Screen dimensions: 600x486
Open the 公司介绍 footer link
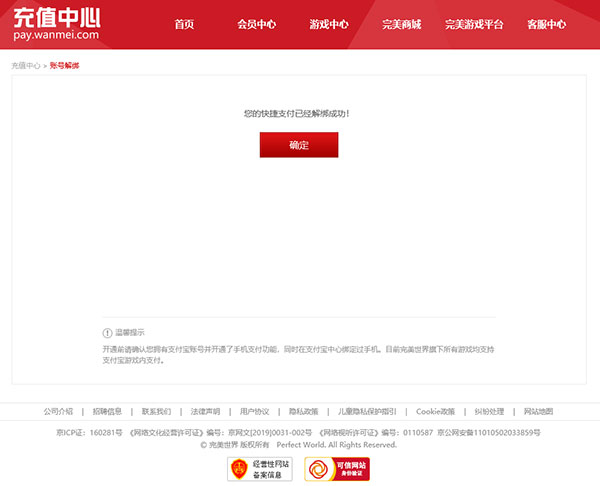(x=58, y=411)
